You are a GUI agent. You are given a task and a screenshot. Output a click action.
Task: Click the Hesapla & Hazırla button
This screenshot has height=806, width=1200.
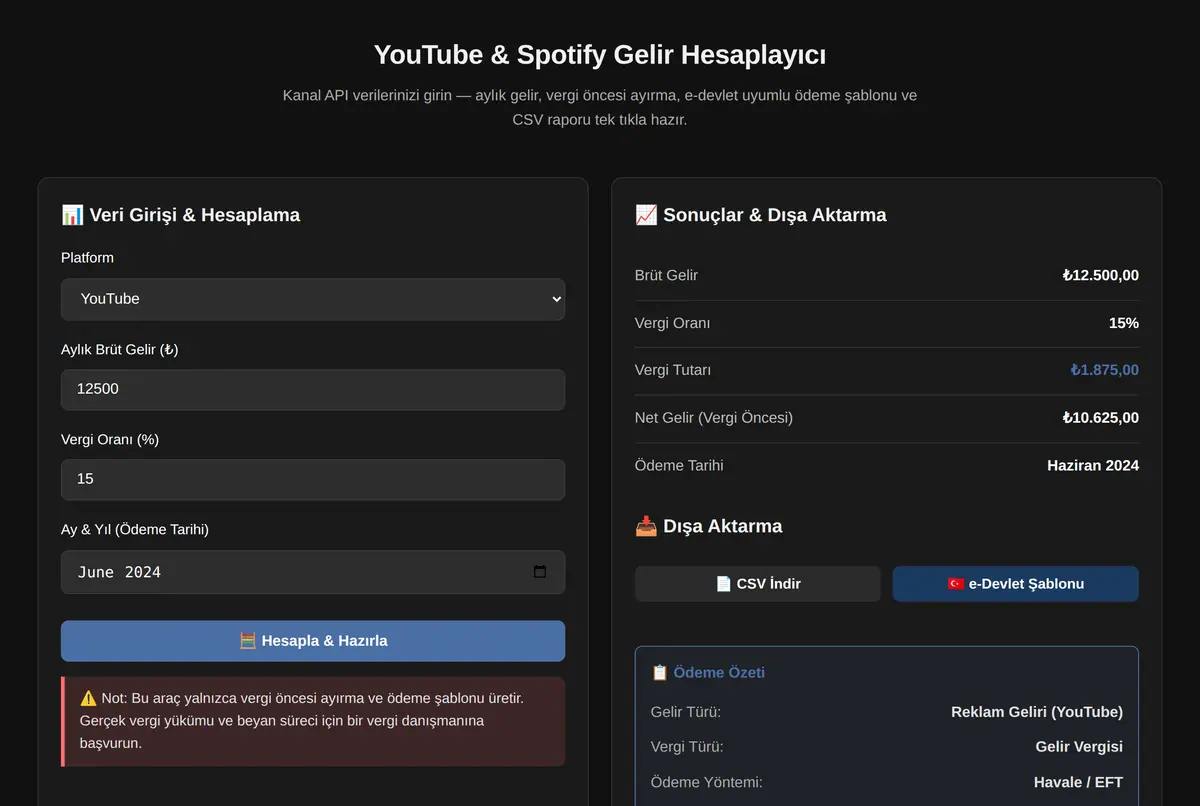(x=313, y=641)
